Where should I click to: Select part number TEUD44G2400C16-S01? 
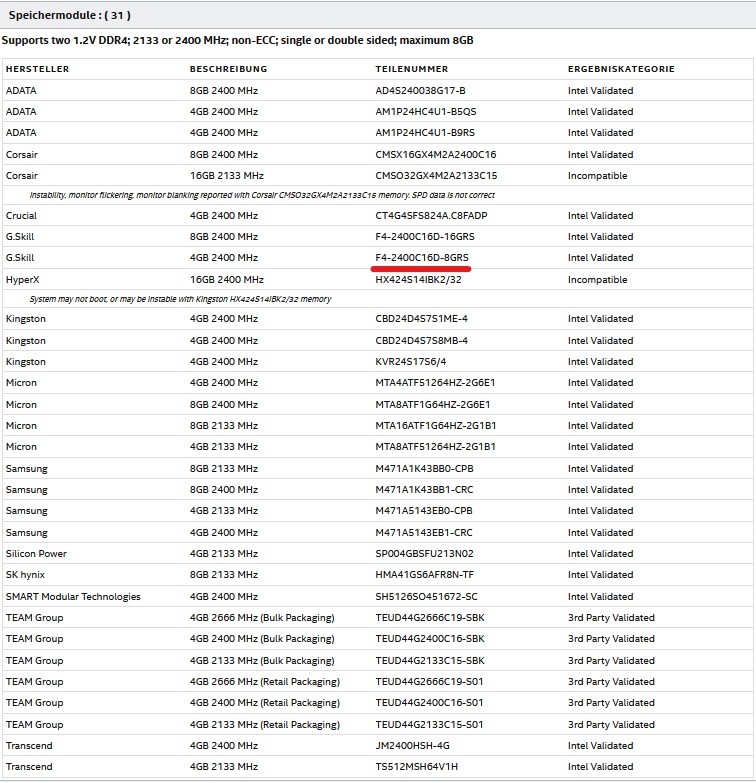pos(429,702)
